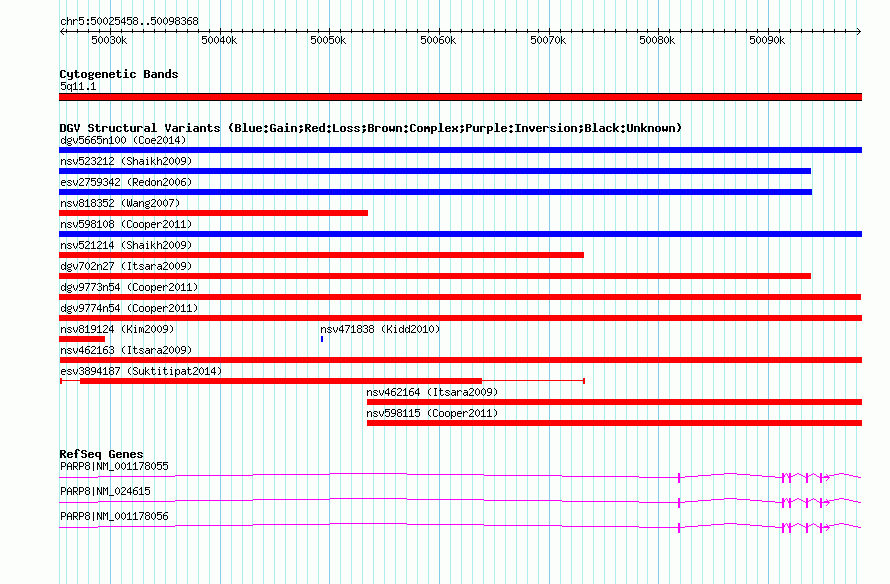Open variant label nsv818352 (Wang2007)
Image resolution: width=890 pixels, height=584 pixels.
(120, 203)
